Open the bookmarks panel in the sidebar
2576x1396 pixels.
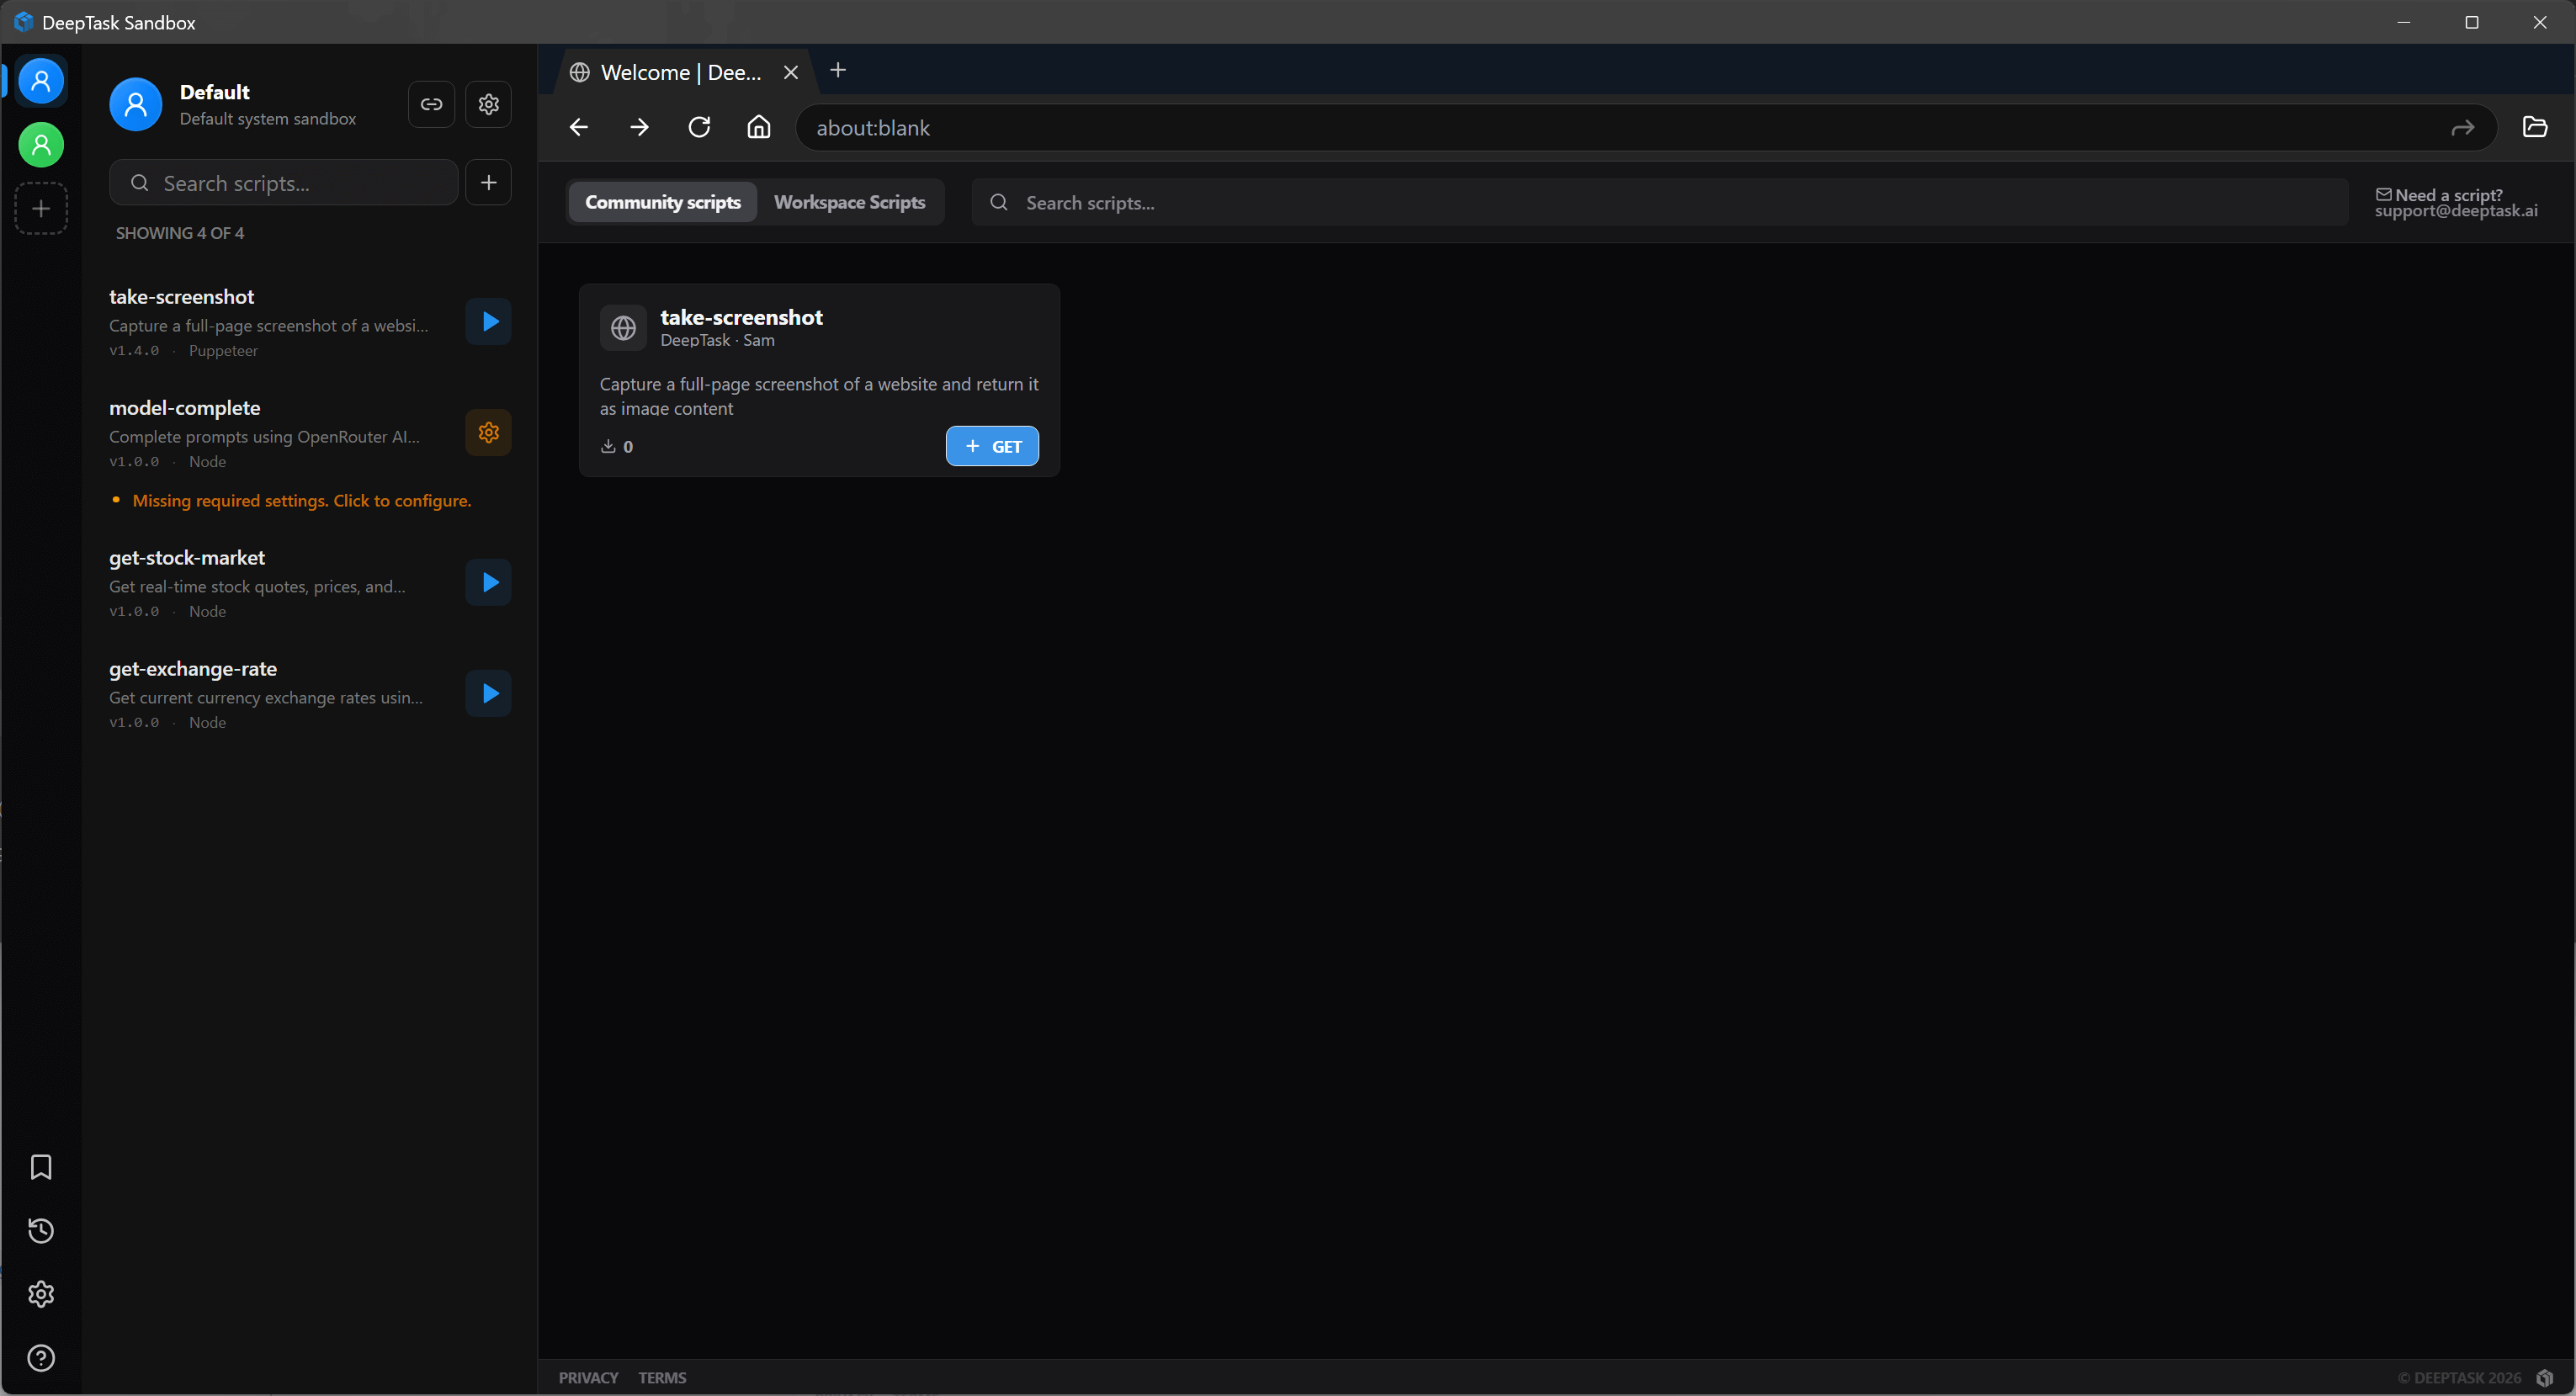pos(40,1166)
